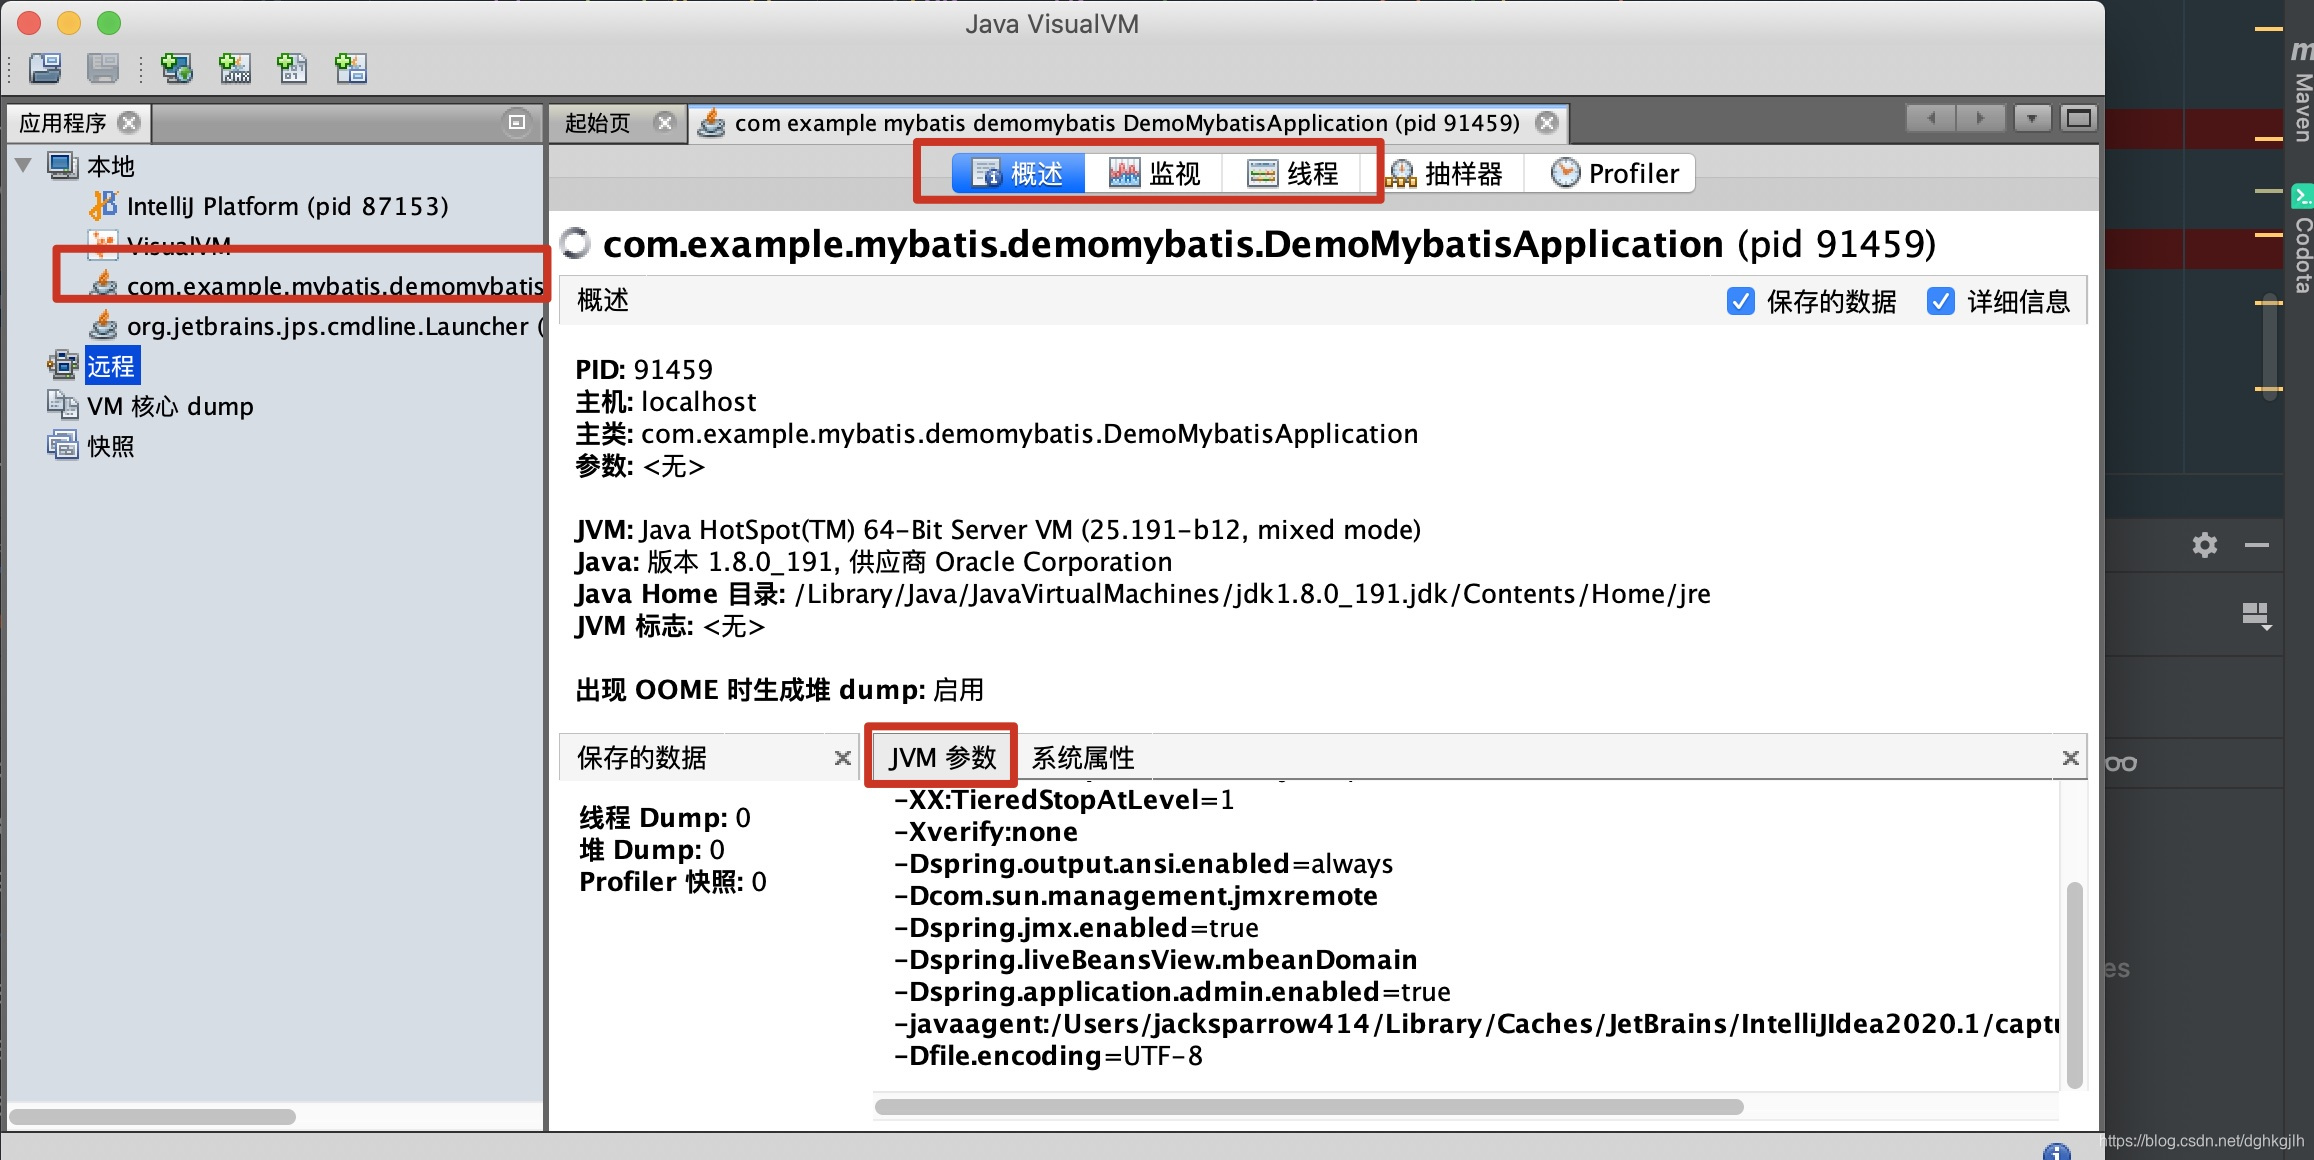Click the 线程 Dump: 0 text
Image resolution: width=2314 pixels, height=1160 pixels.
pyautogui.click(x=665, y=818)
